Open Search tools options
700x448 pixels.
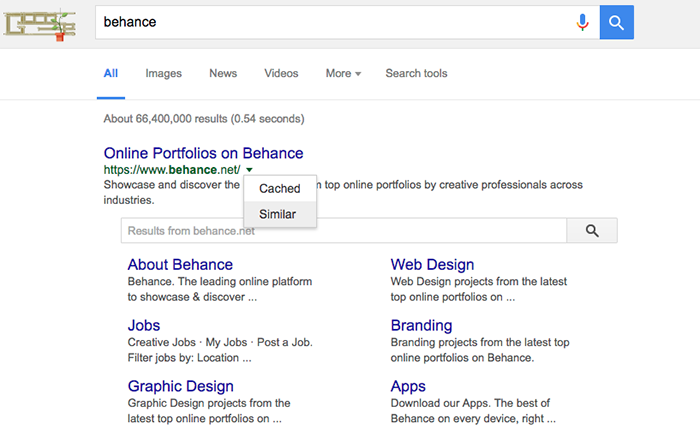point(416,73)
